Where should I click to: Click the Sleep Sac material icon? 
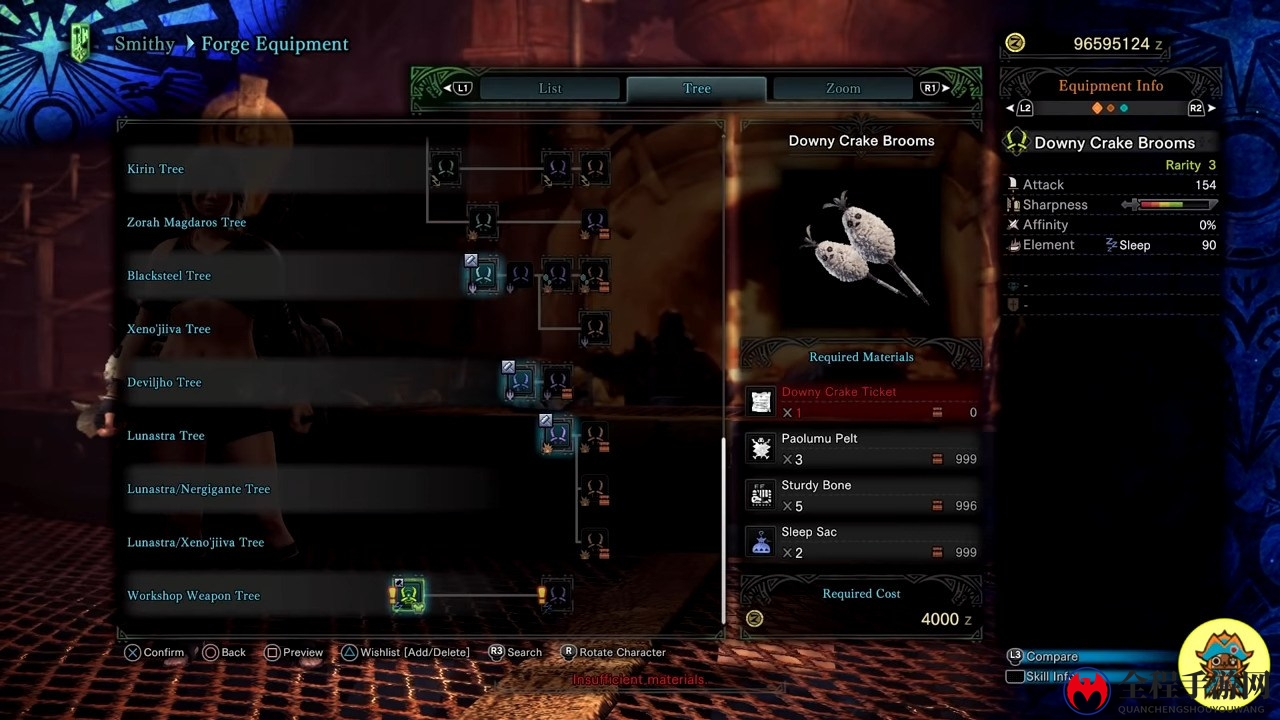click(x=761, y=542)
